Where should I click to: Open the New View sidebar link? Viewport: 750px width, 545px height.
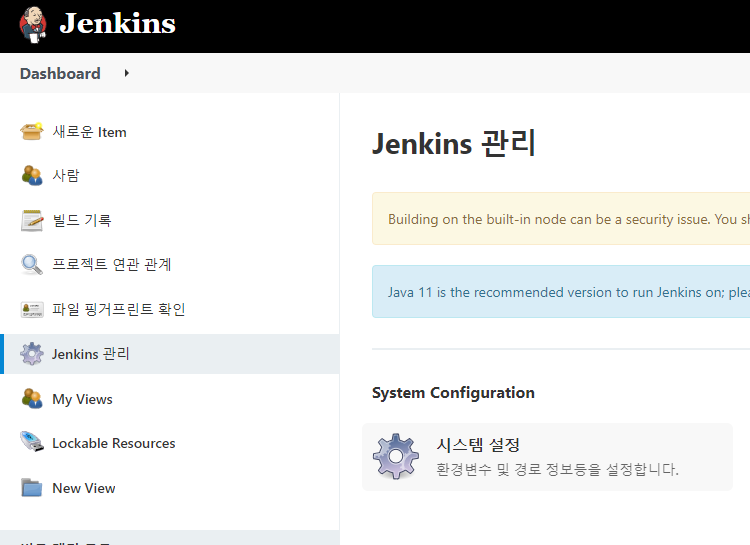[84, 488]
